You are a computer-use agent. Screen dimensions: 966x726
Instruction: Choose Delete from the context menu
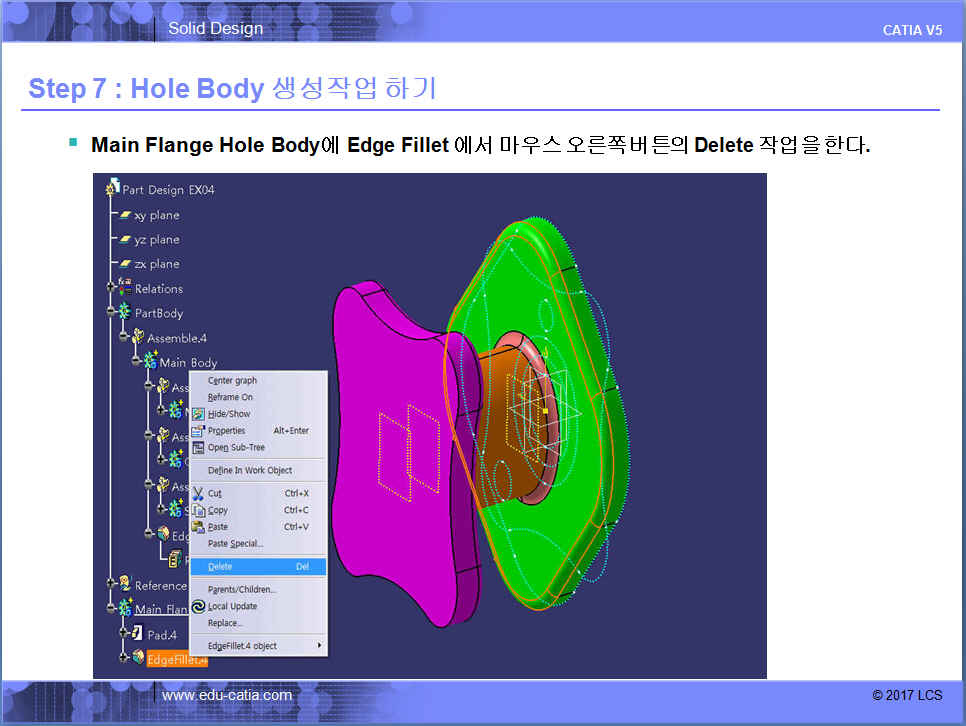[220, 567]
